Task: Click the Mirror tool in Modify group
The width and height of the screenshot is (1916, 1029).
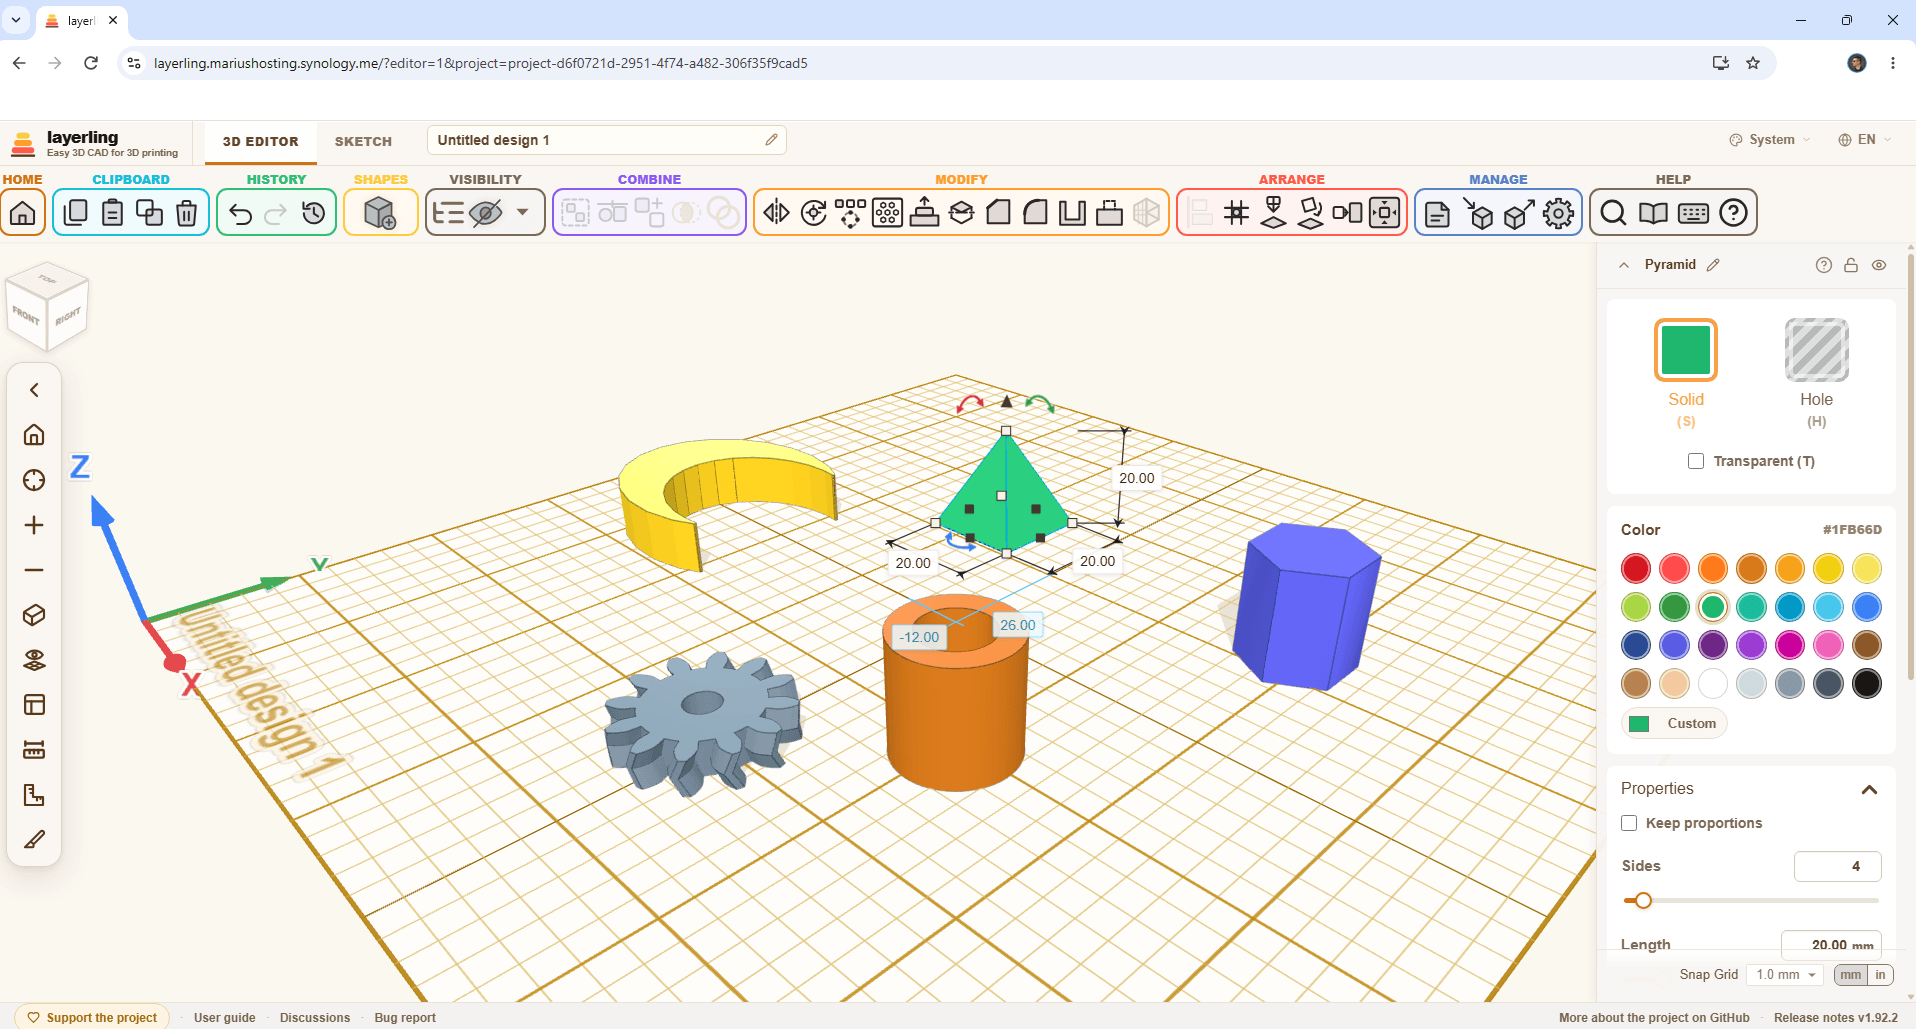Action: (776, 213)
